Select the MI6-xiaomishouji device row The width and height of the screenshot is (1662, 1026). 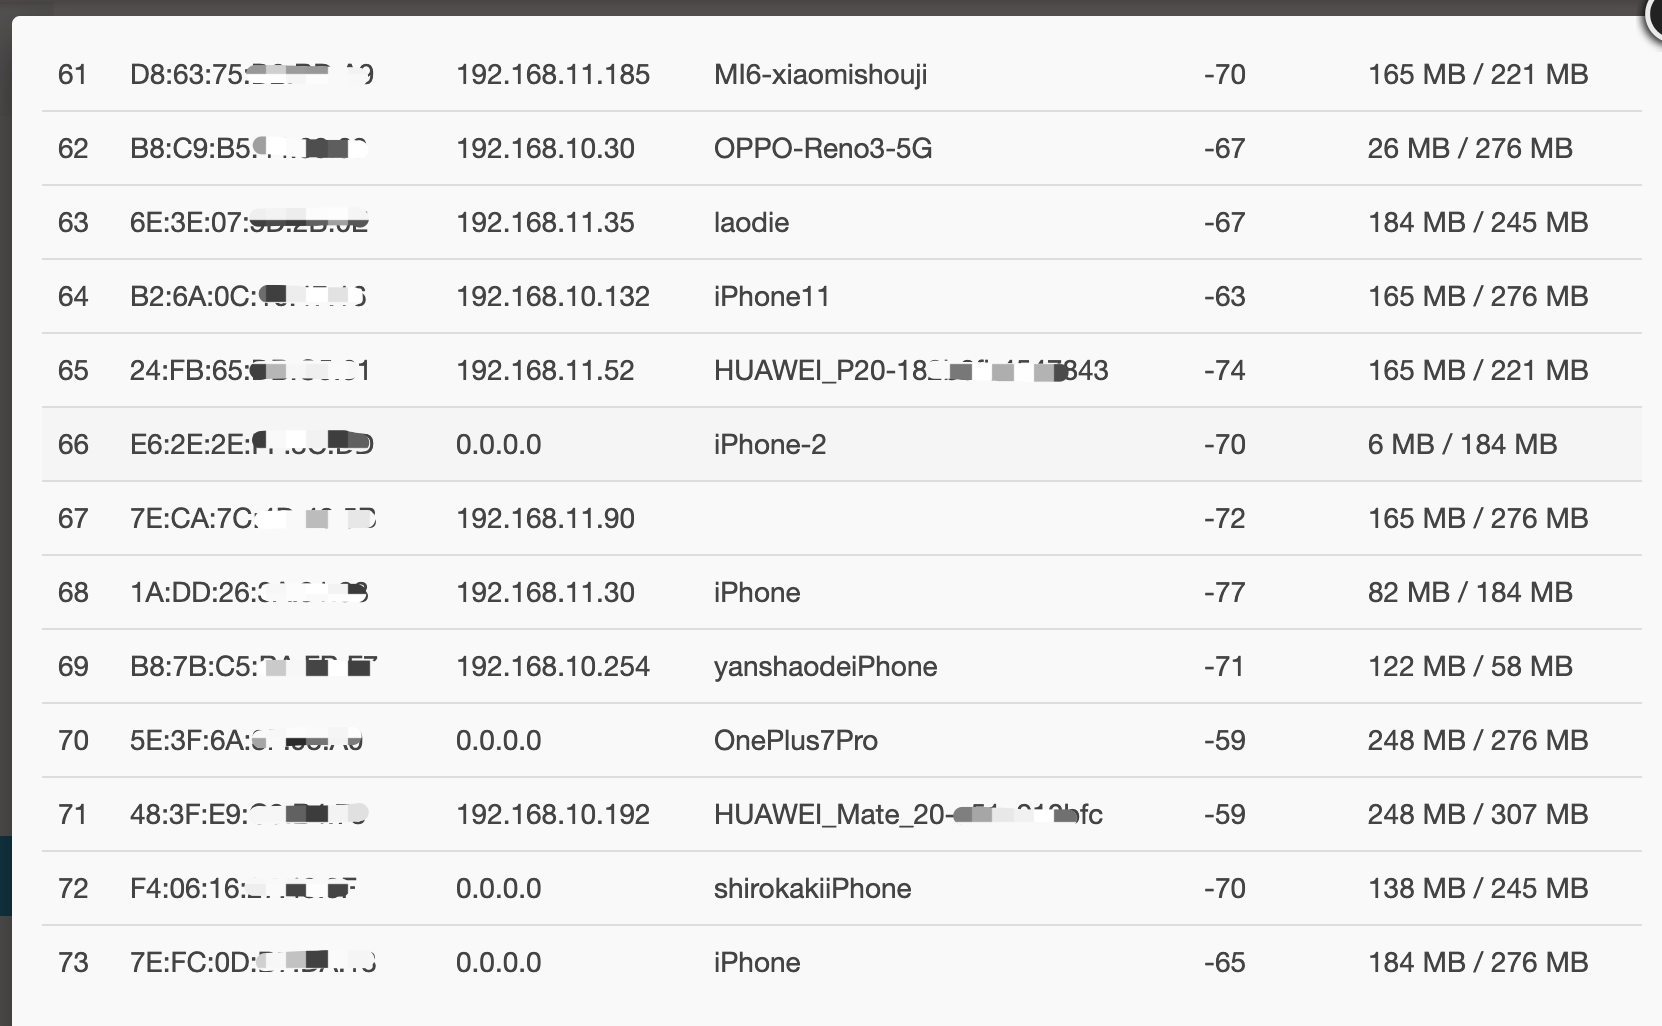click(820, 75)
